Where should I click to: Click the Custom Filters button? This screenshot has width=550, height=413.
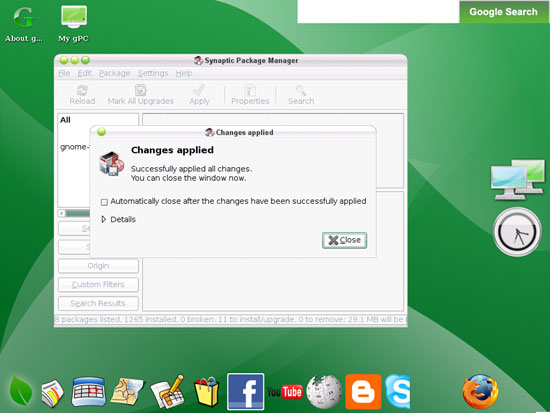98,284
